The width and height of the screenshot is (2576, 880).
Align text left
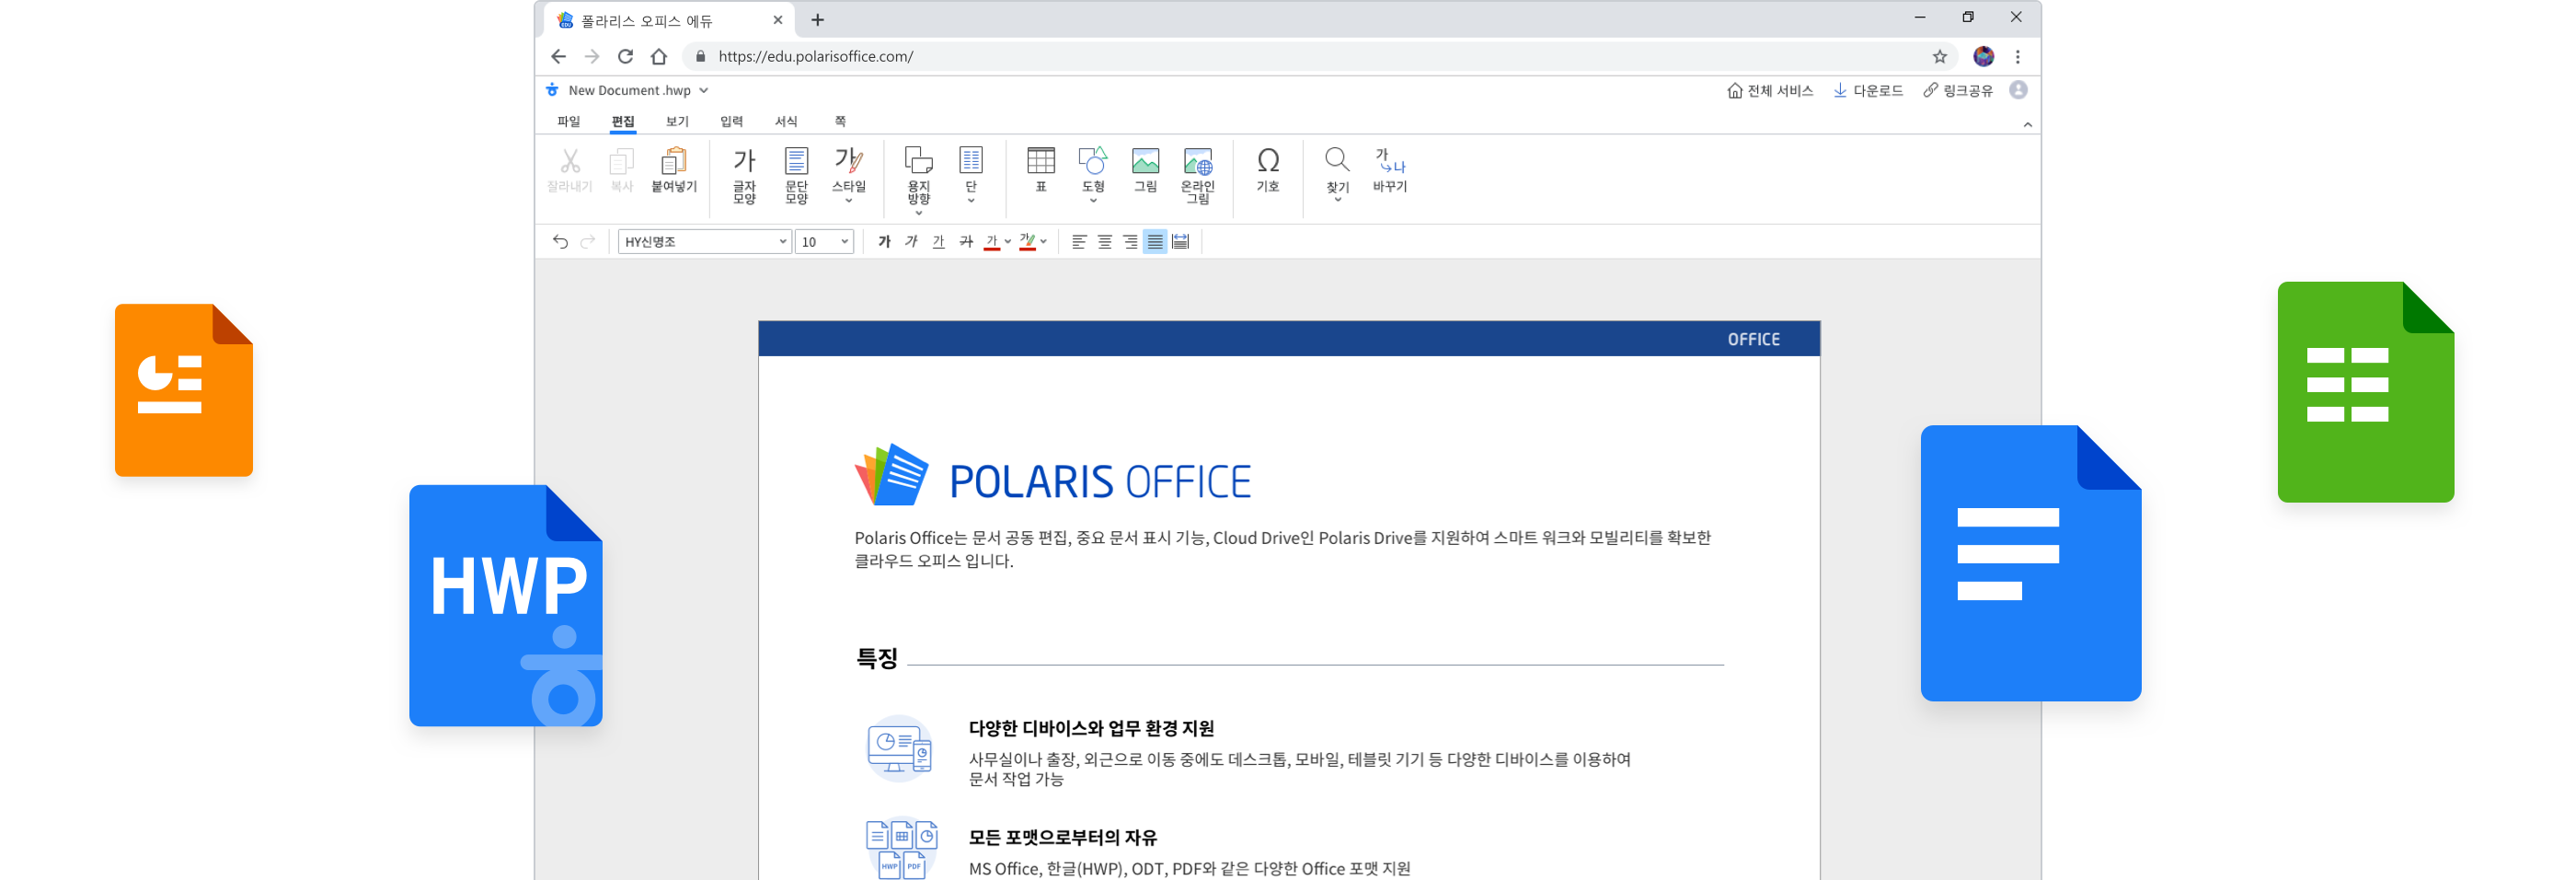tap(1078, 241)
